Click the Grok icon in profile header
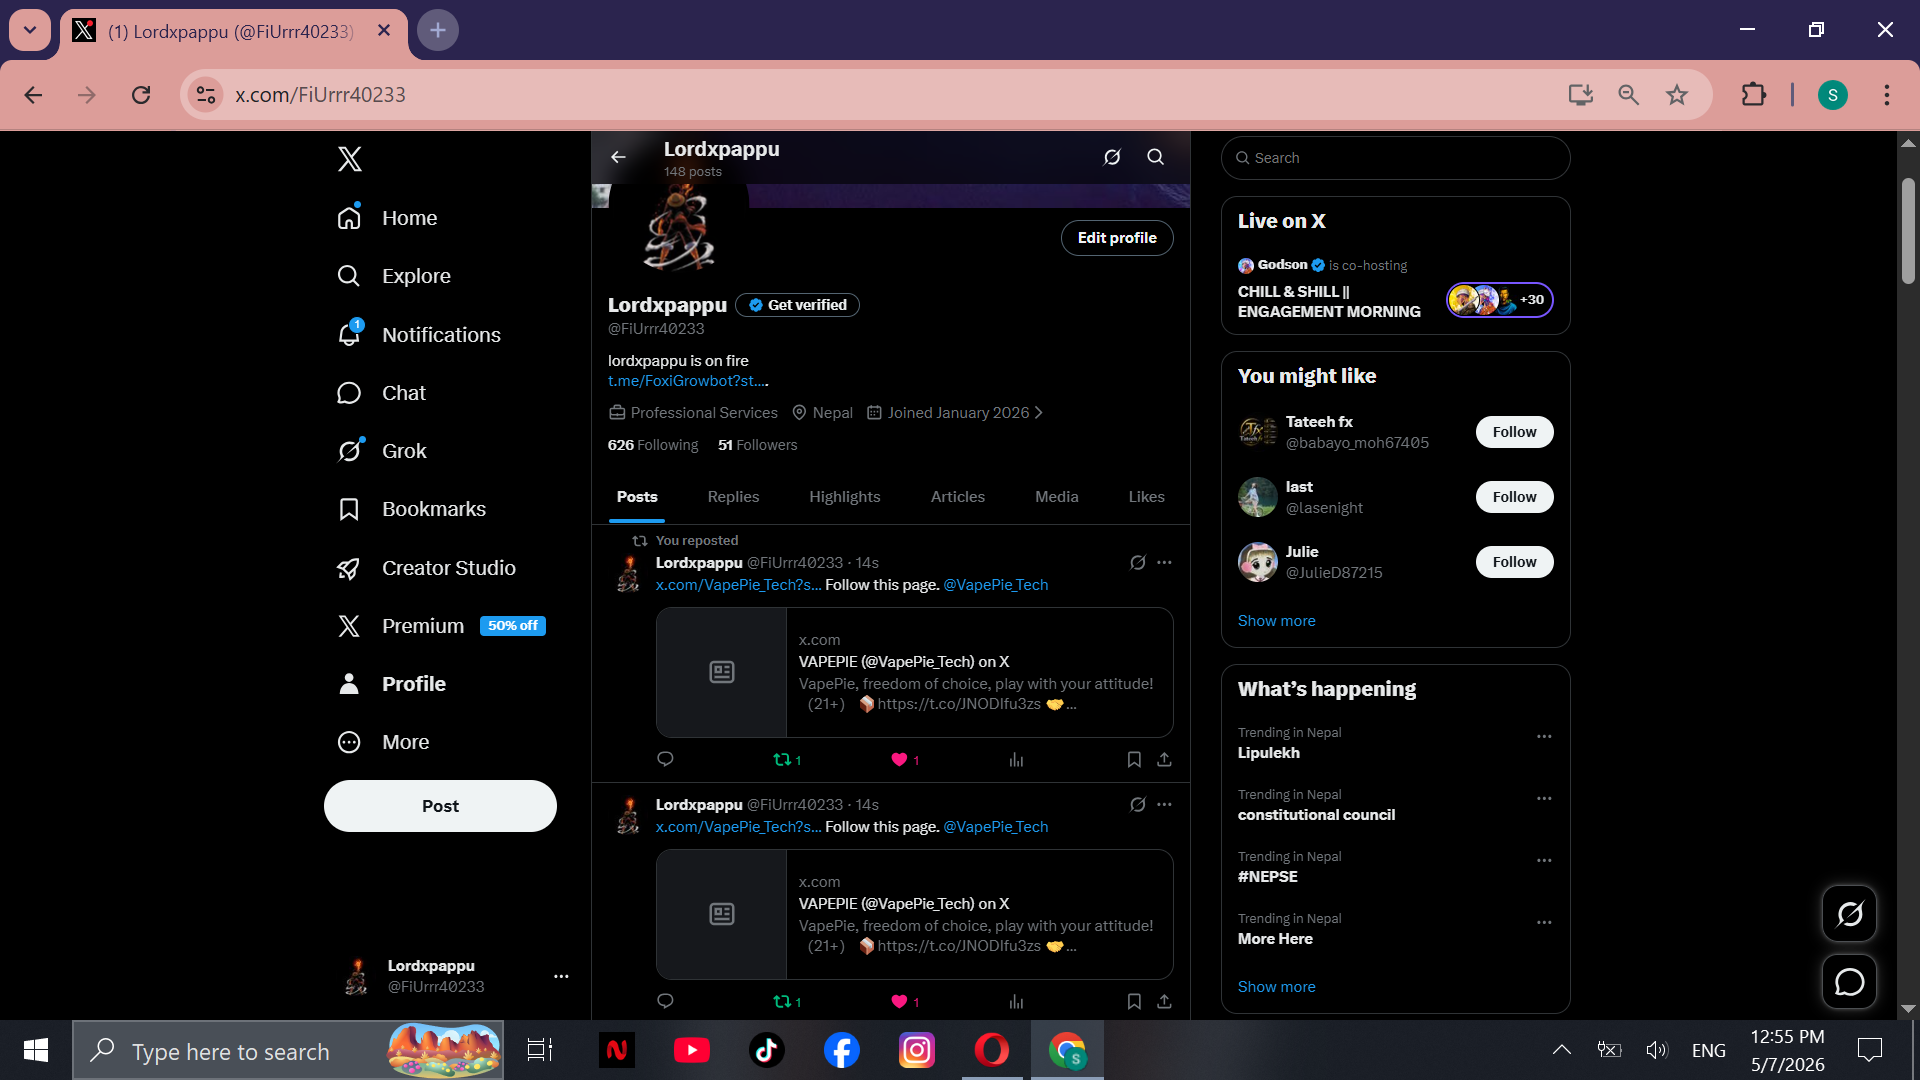 click(x=1112, y=157)
